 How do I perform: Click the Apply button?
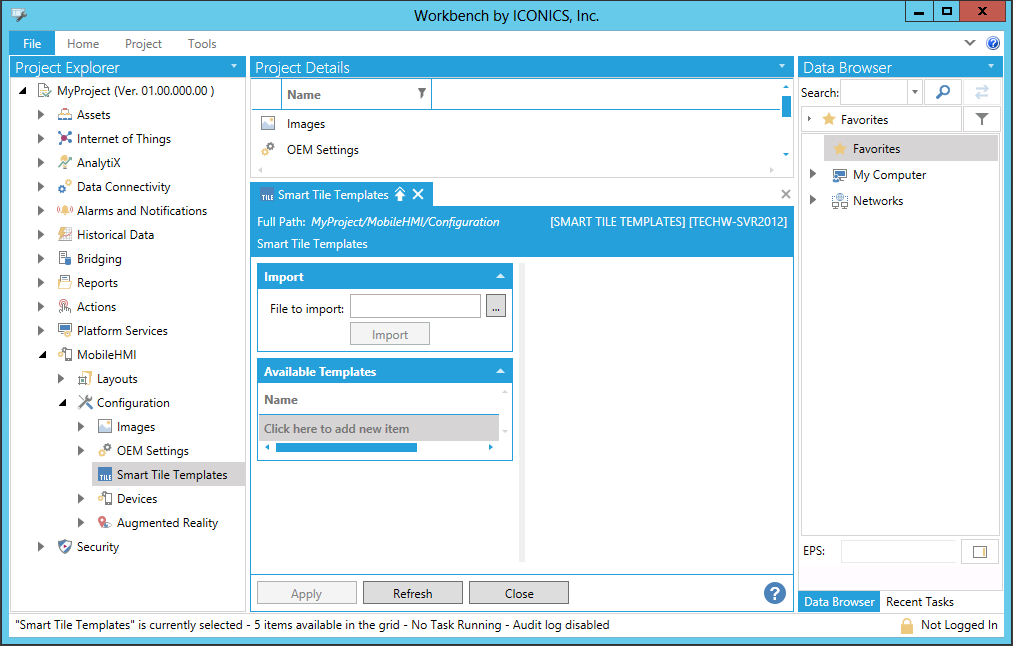(x=307, y=593)
